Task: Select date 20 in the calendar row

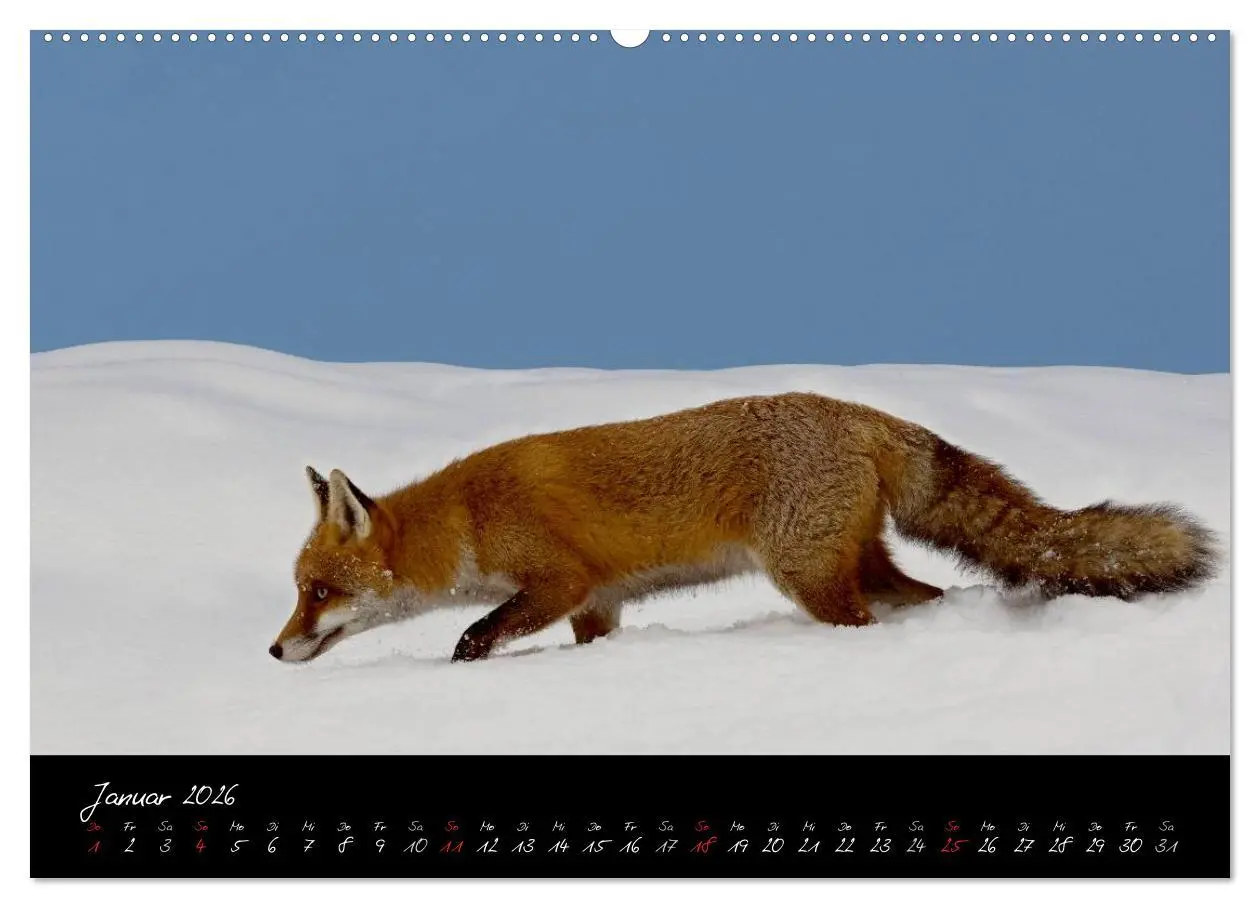Action: tap(773, 846)
